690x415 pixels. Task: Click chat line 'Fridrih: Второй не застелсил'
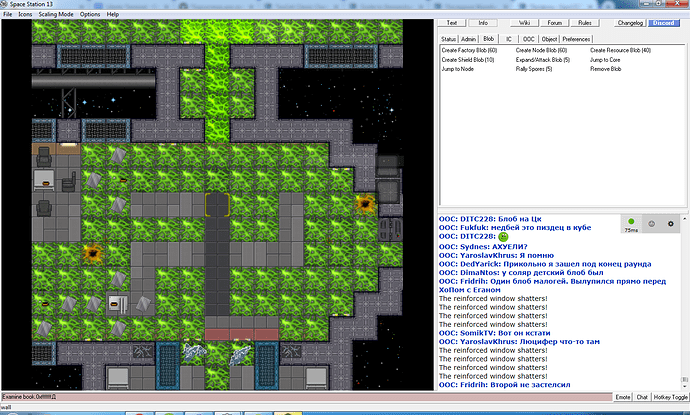(504, 385)
